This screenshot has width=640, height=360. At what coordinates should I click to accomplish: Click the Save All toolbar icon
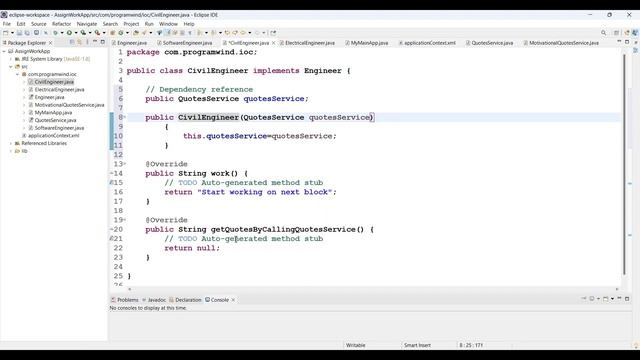point(27,33)
